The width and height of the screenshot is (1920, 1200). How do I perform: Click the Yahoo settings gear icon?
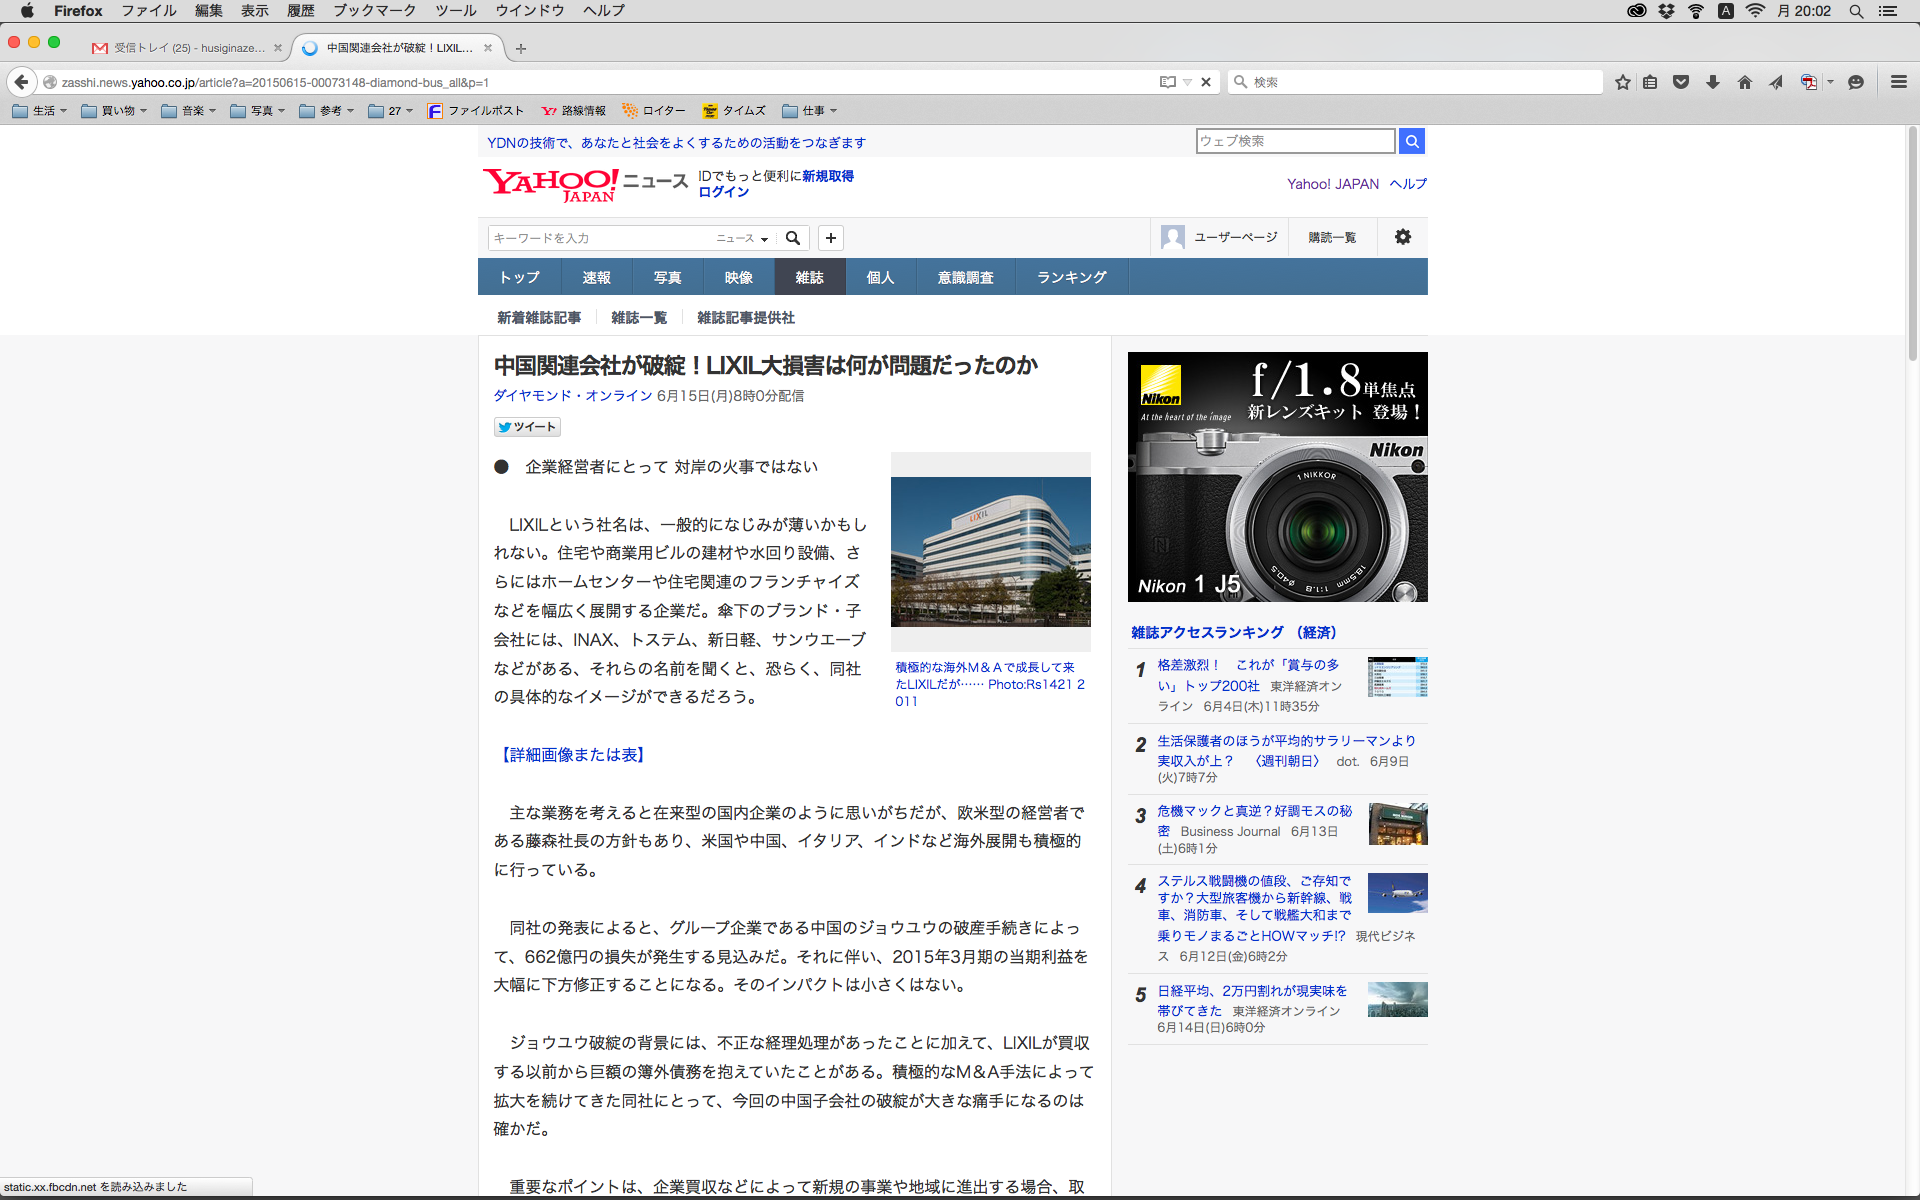click(1403, 237)
